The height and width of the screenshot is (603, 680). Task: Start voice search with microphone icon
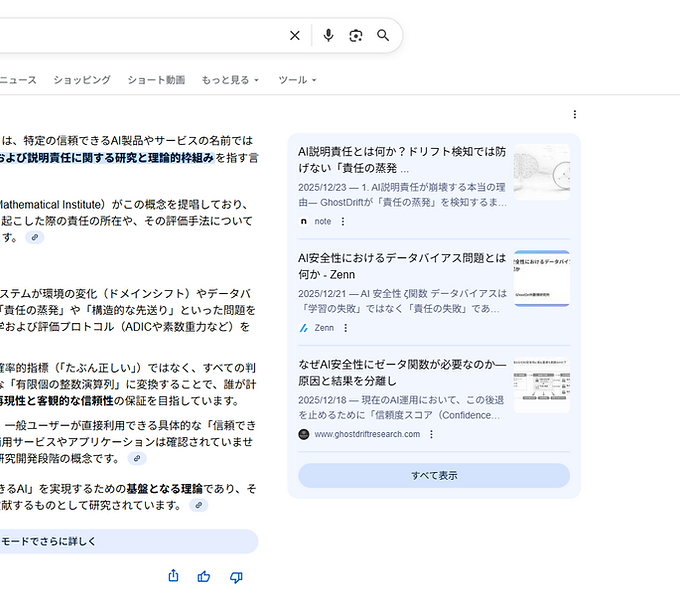tap(328, 36)
